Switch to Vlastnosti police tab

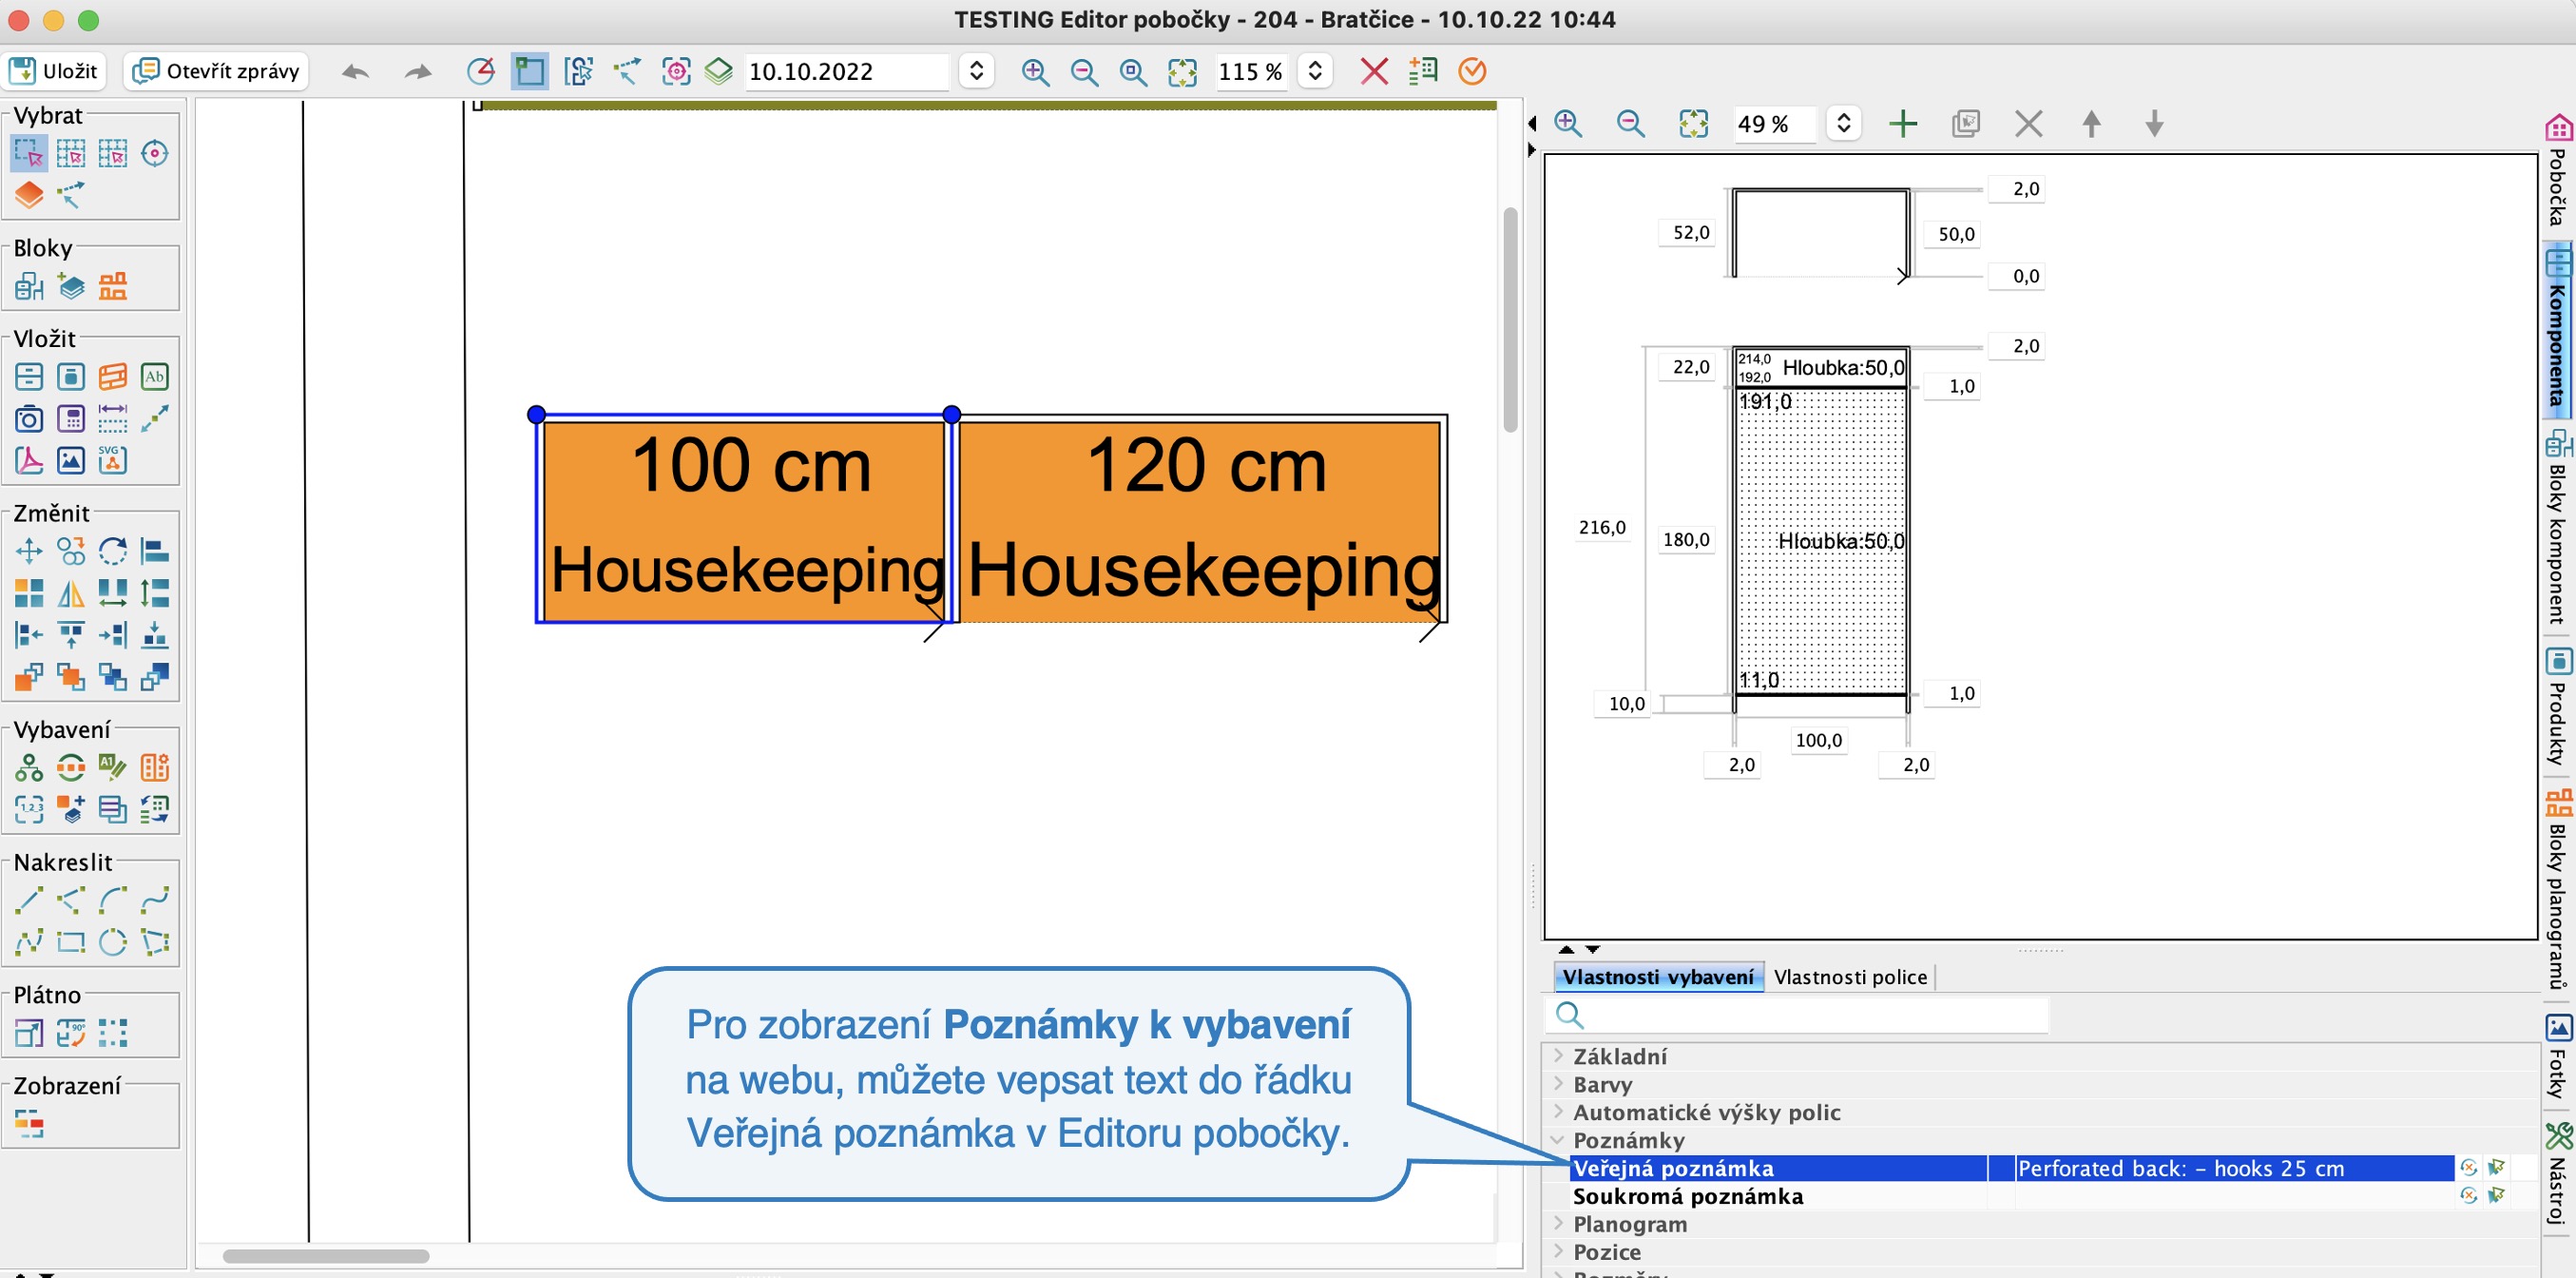1849,977
